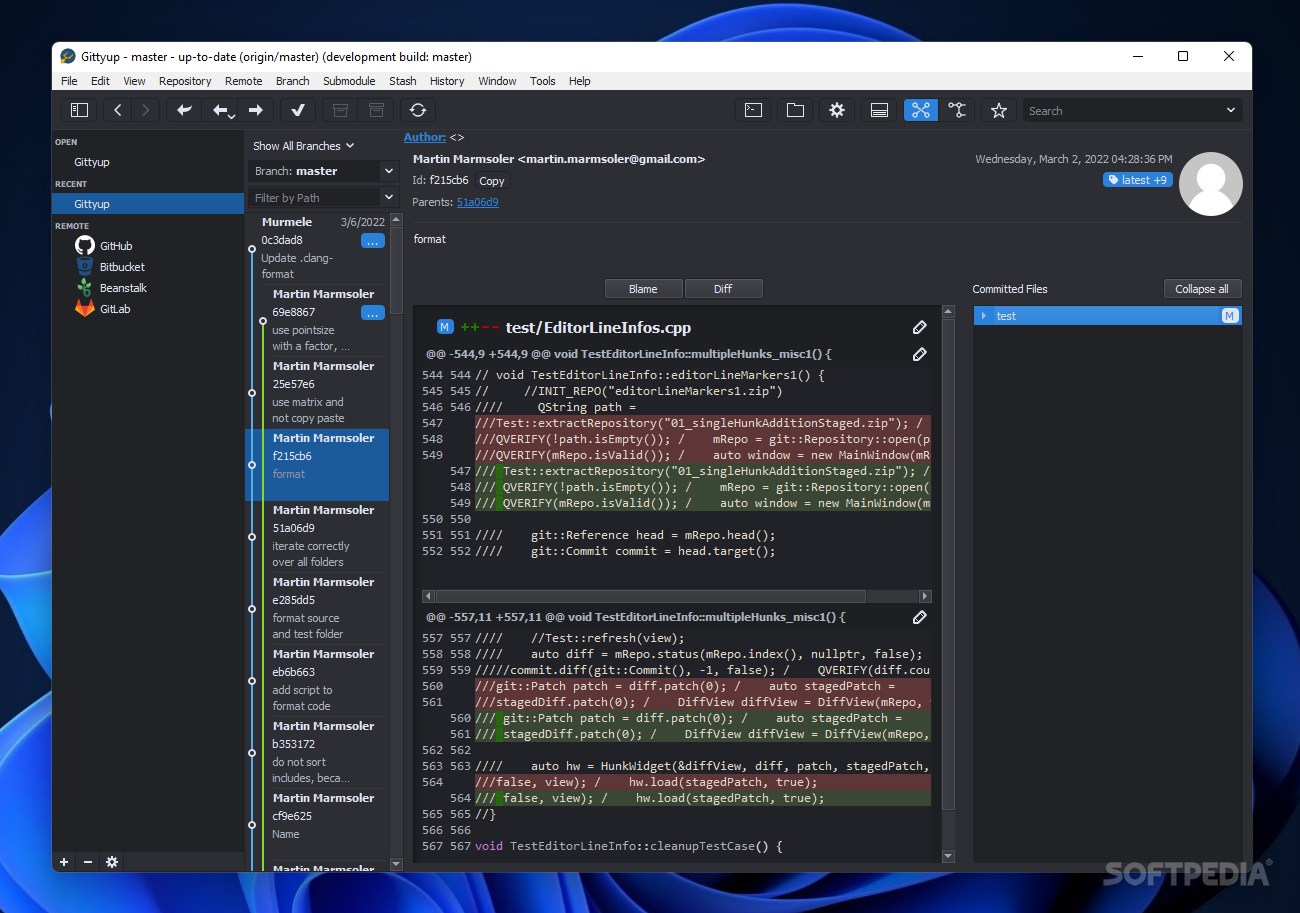Image resolution: width=1300 pixels, height=913 pixels.
Task: Open the Stash menu
Action: tap(403, 81)
